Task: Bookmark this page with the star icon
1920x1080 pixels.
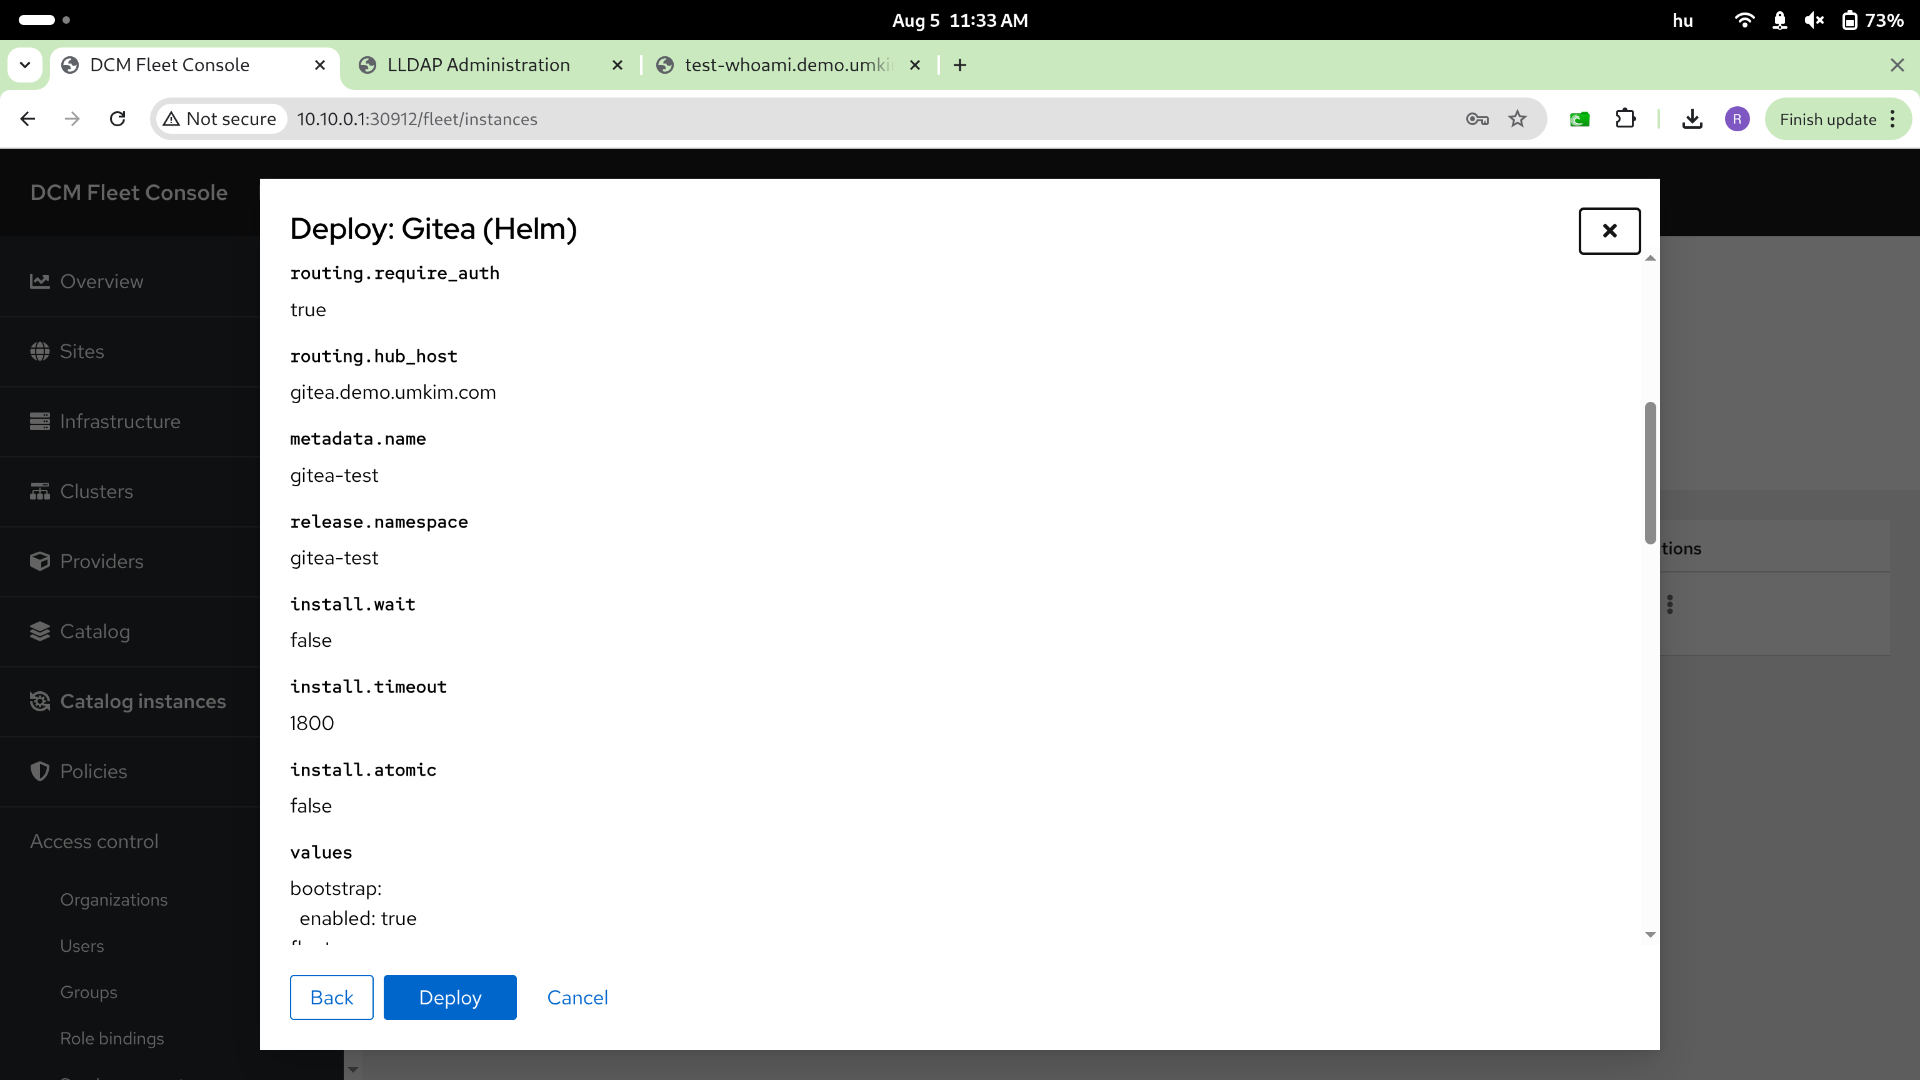Action: 1518,119
